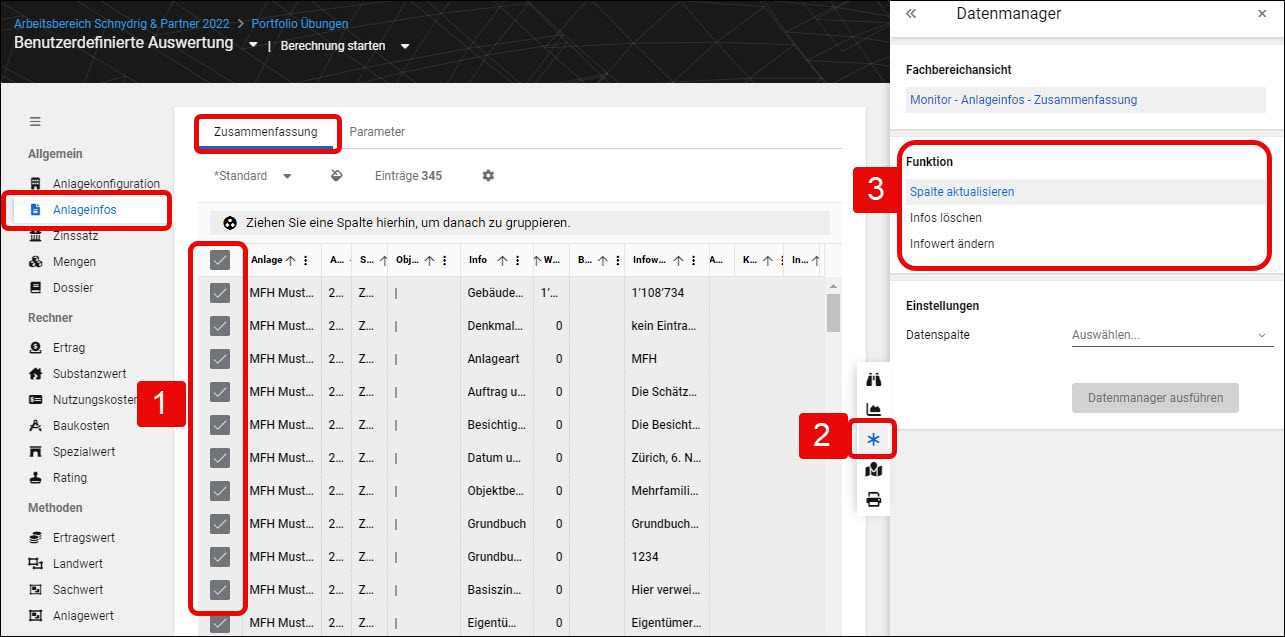
Task: Open the Berechnung starten dropdown arrow
Action: (x=405, y=46)
